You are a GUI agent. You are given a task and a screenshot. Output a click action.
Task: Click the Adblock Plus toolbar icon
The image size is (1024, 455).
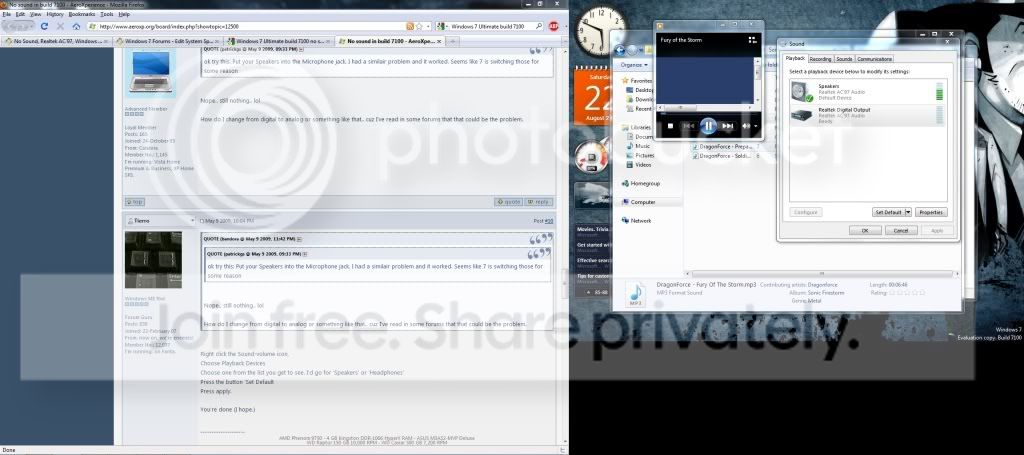point(553,26)
